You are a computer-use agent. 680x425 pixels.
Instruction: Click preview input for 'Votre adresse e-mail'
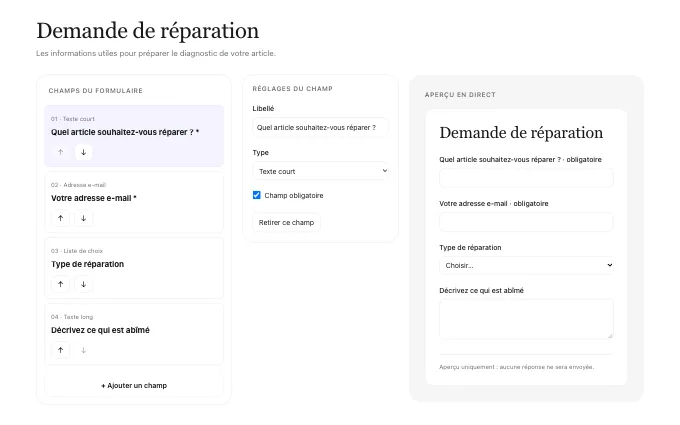click(x=526, y=222)
